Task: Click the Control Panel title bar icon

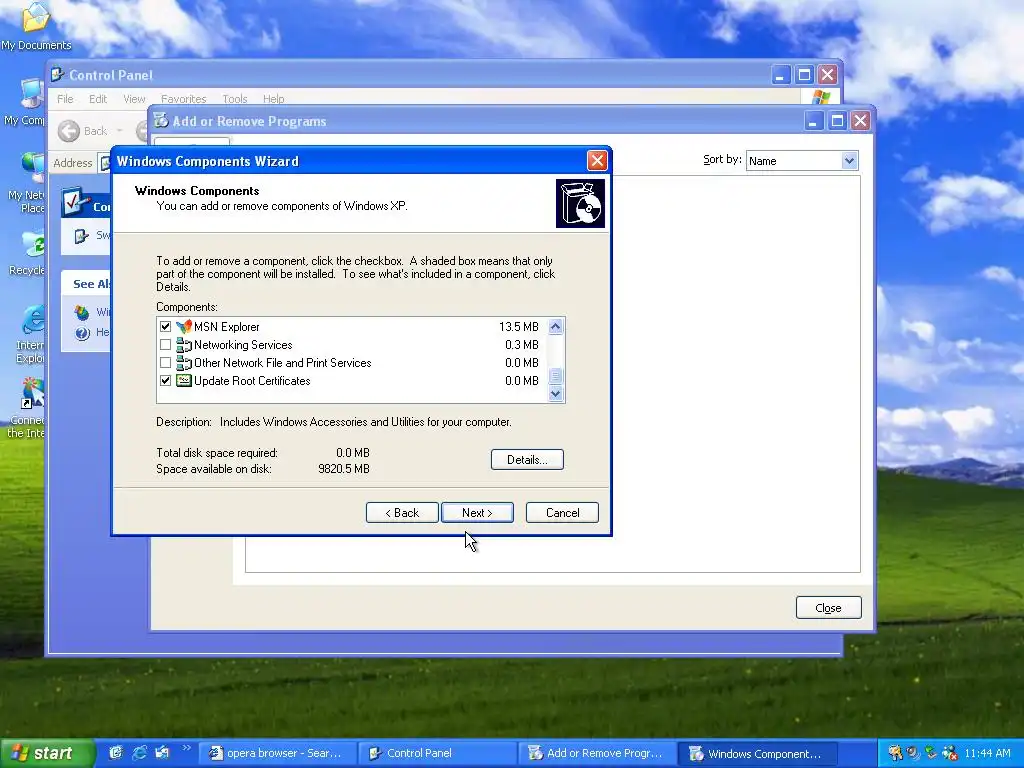Action: pos(57,75)
